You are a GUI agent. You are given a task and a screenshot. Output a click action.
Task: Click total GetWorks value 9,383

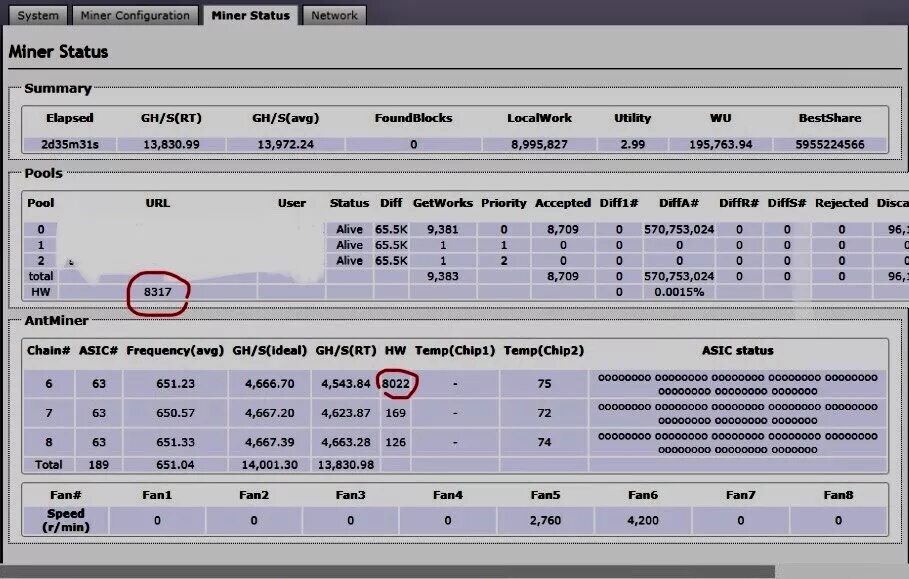point(443,276)
